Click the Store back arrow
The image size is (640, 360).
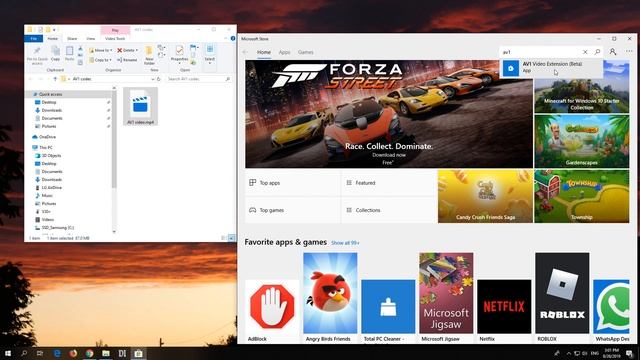(245, 52)
